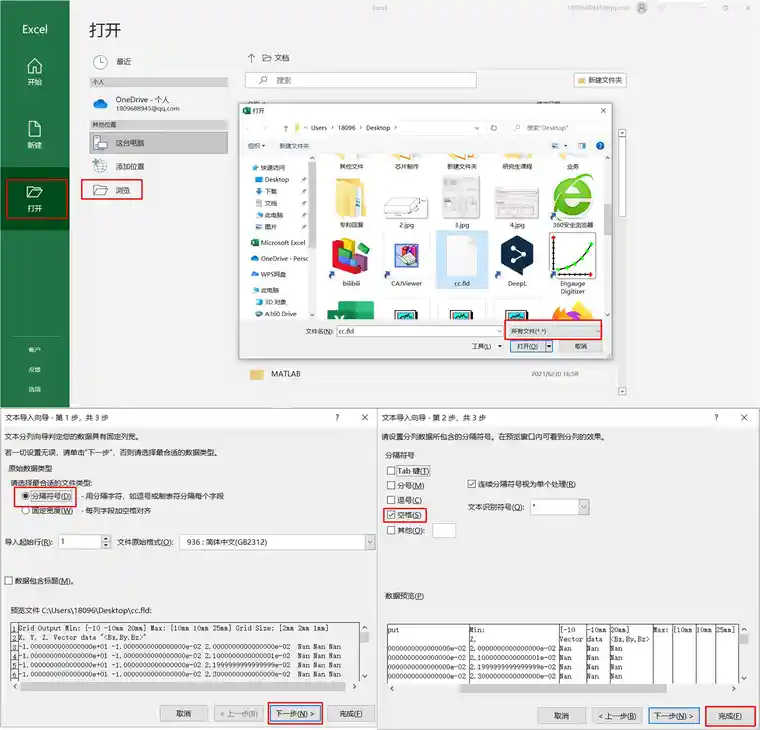This screenshot has width=760, height=730.
Task: Toggle 连续分隔符号视为单个处理(R) checkbox
Action: click(471, 484)
